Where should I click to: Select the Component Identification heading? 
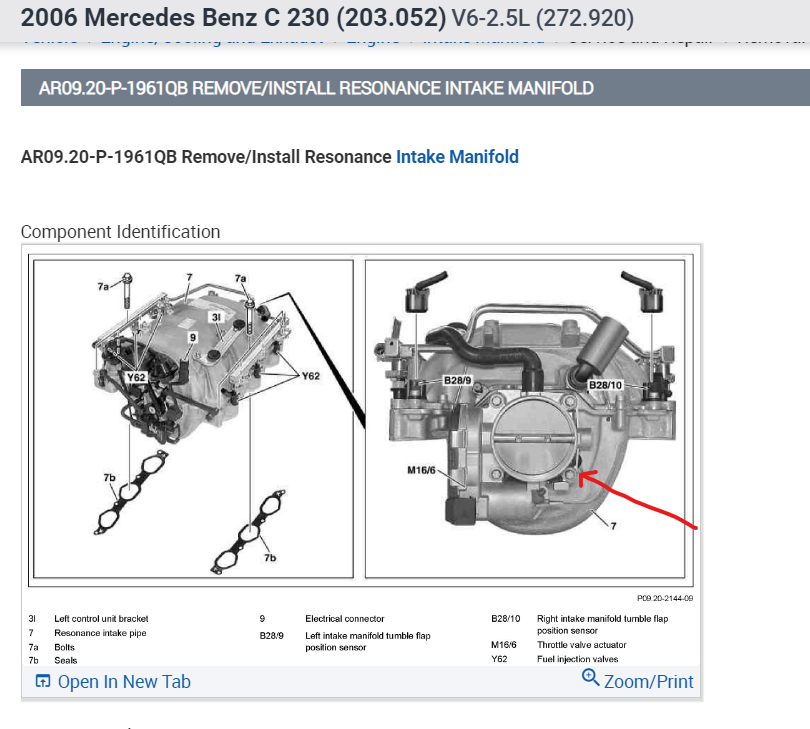pyautogui.click(x=120, y=231)
